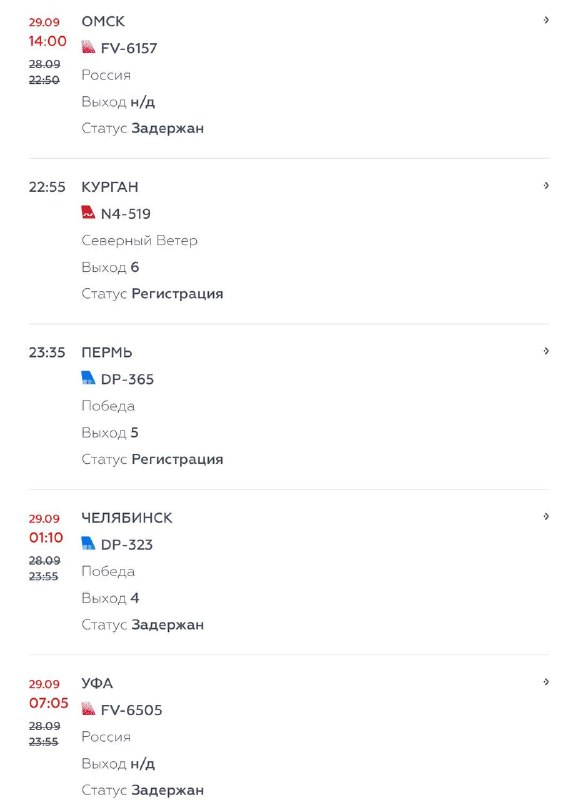
Task: Click the rescheduled 01:10 departure time
Action: pos(46,537)
